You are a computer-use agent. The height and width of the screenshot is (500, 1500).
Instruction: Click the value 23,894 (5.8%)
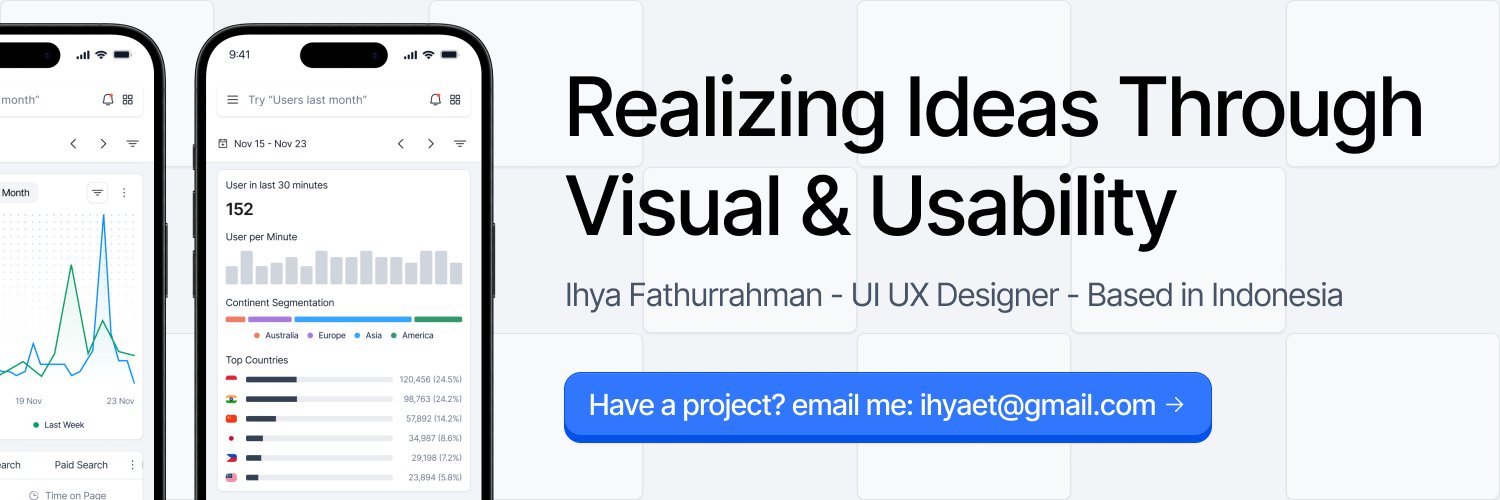point(435,477)
